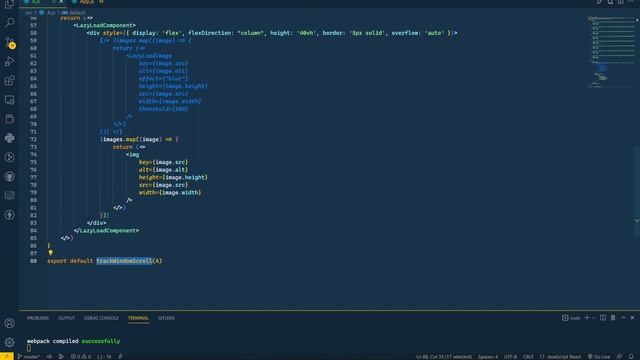
Task: Switch to the DEBUG CONSOLE tab
Action: pos(101,318)
